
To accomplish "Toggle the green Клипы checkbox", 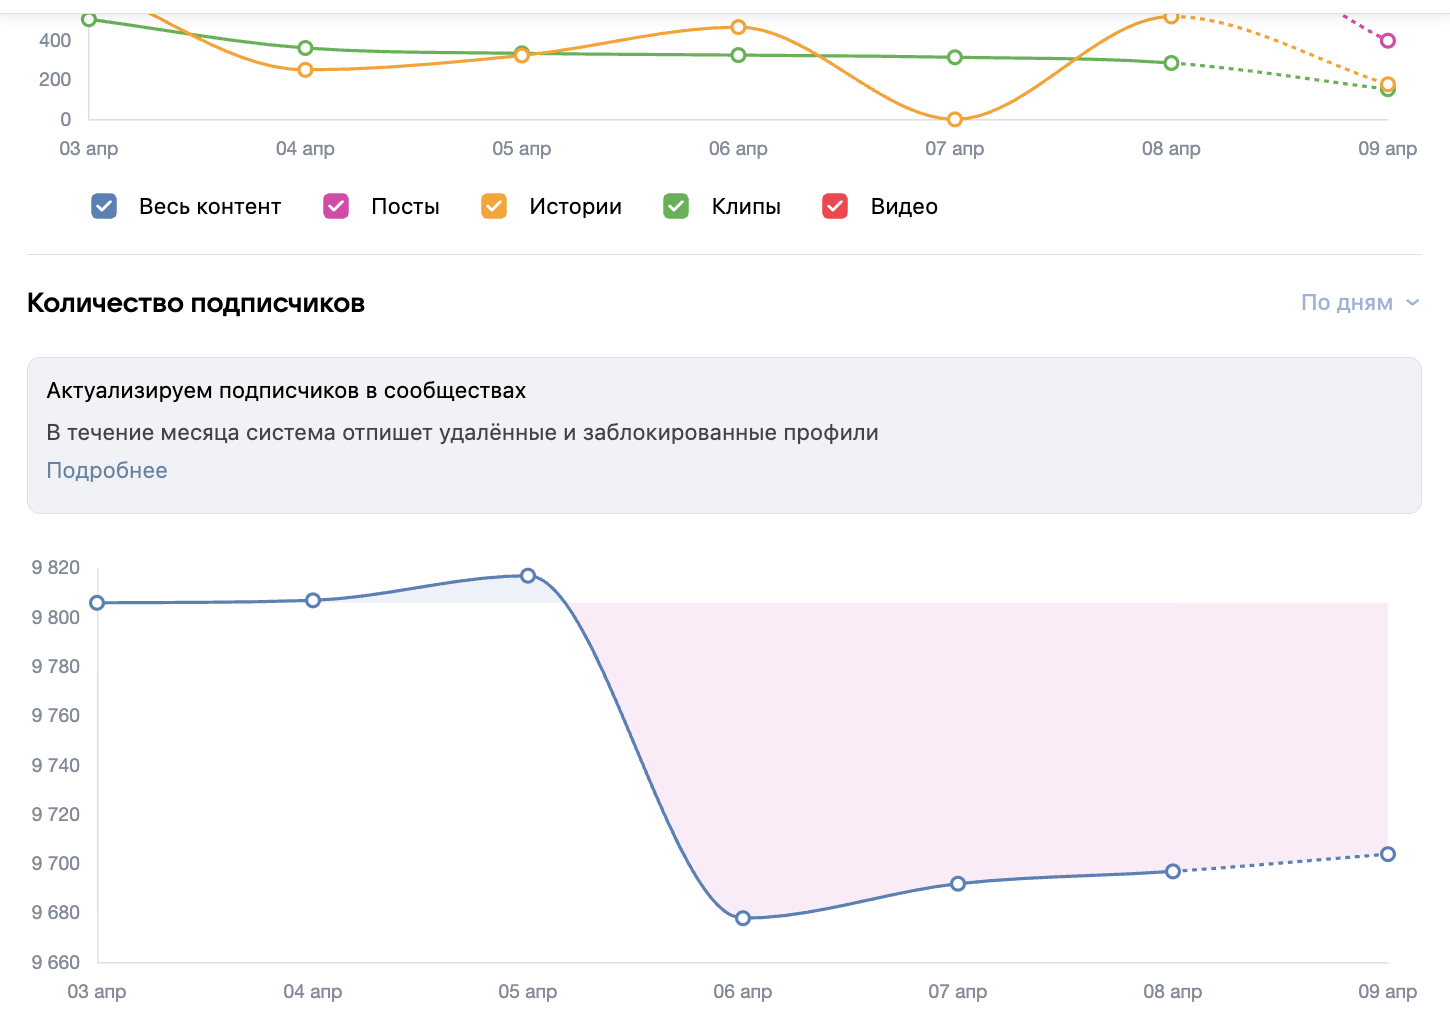I will click(x=676, y=206).
